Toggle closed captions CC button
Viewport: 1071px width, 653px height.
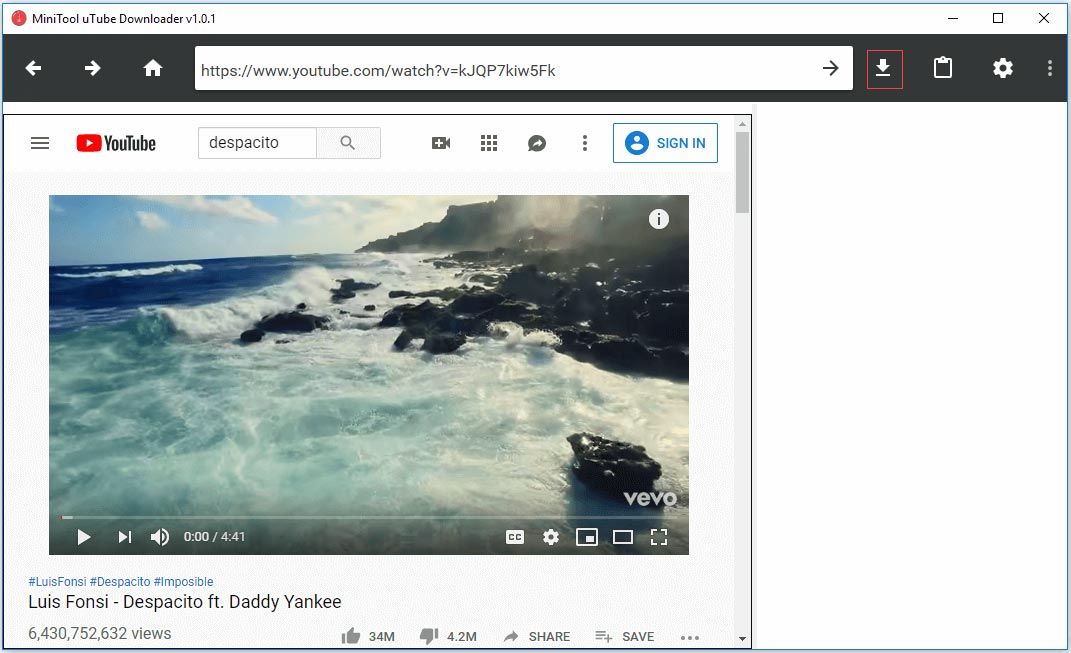click(515, 537)
